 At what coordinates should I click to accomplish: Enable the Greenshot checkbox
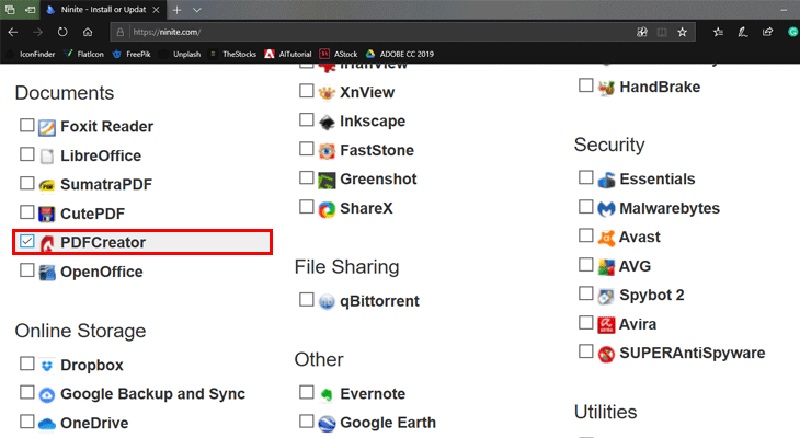pos(306,180)
